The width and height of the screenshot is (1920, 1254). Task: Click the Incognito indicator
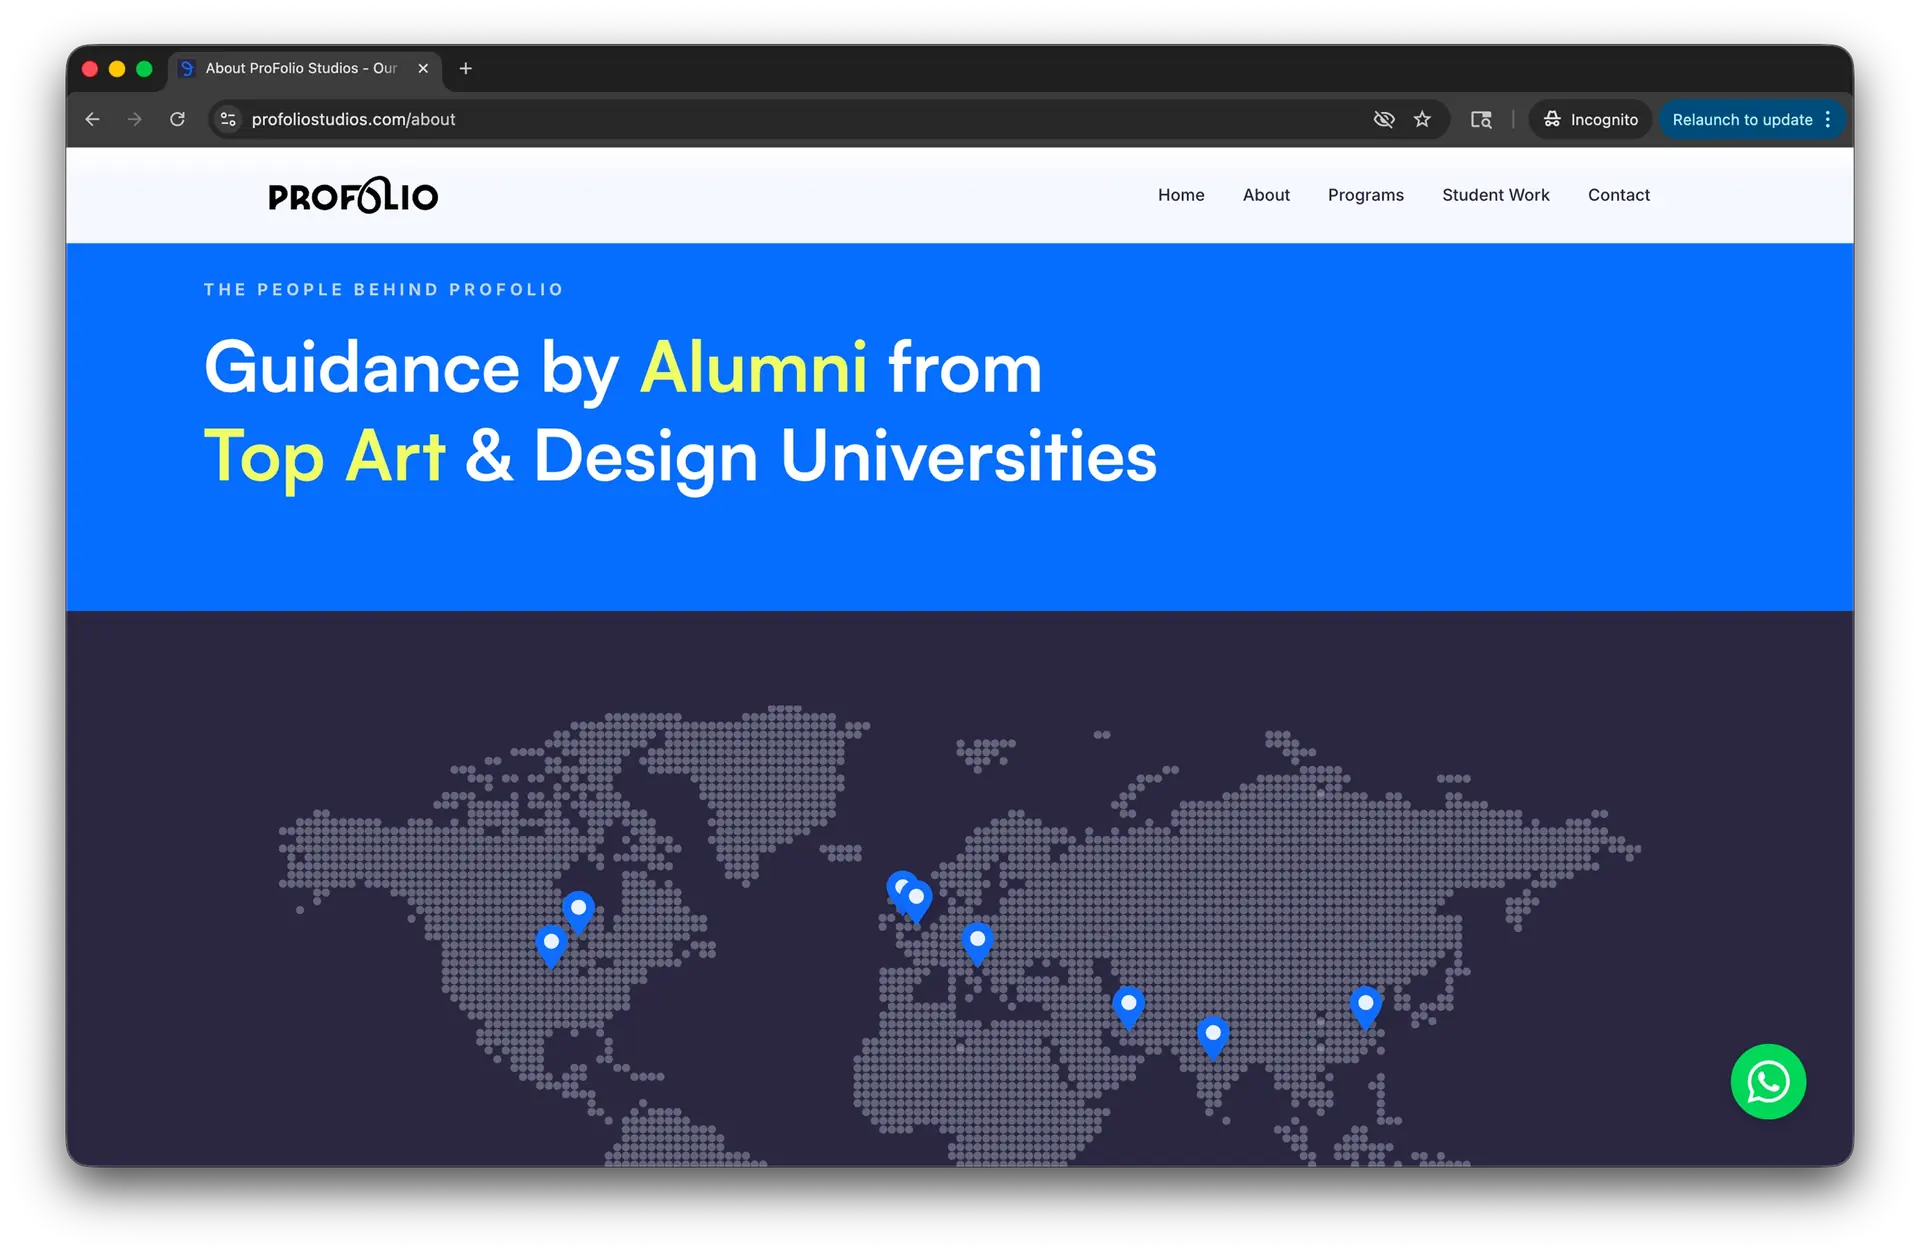point(1590,119)
